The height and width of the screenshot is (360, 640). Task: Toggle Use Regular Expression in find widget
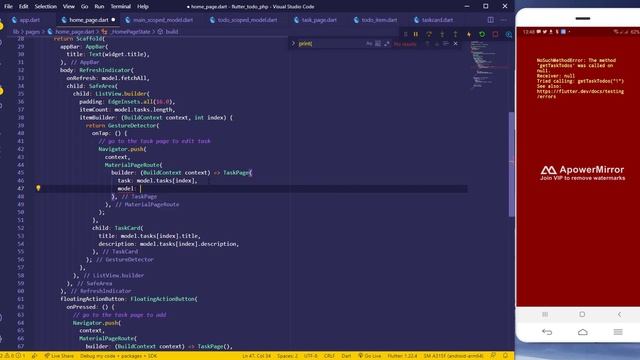(x=387, y=43)
